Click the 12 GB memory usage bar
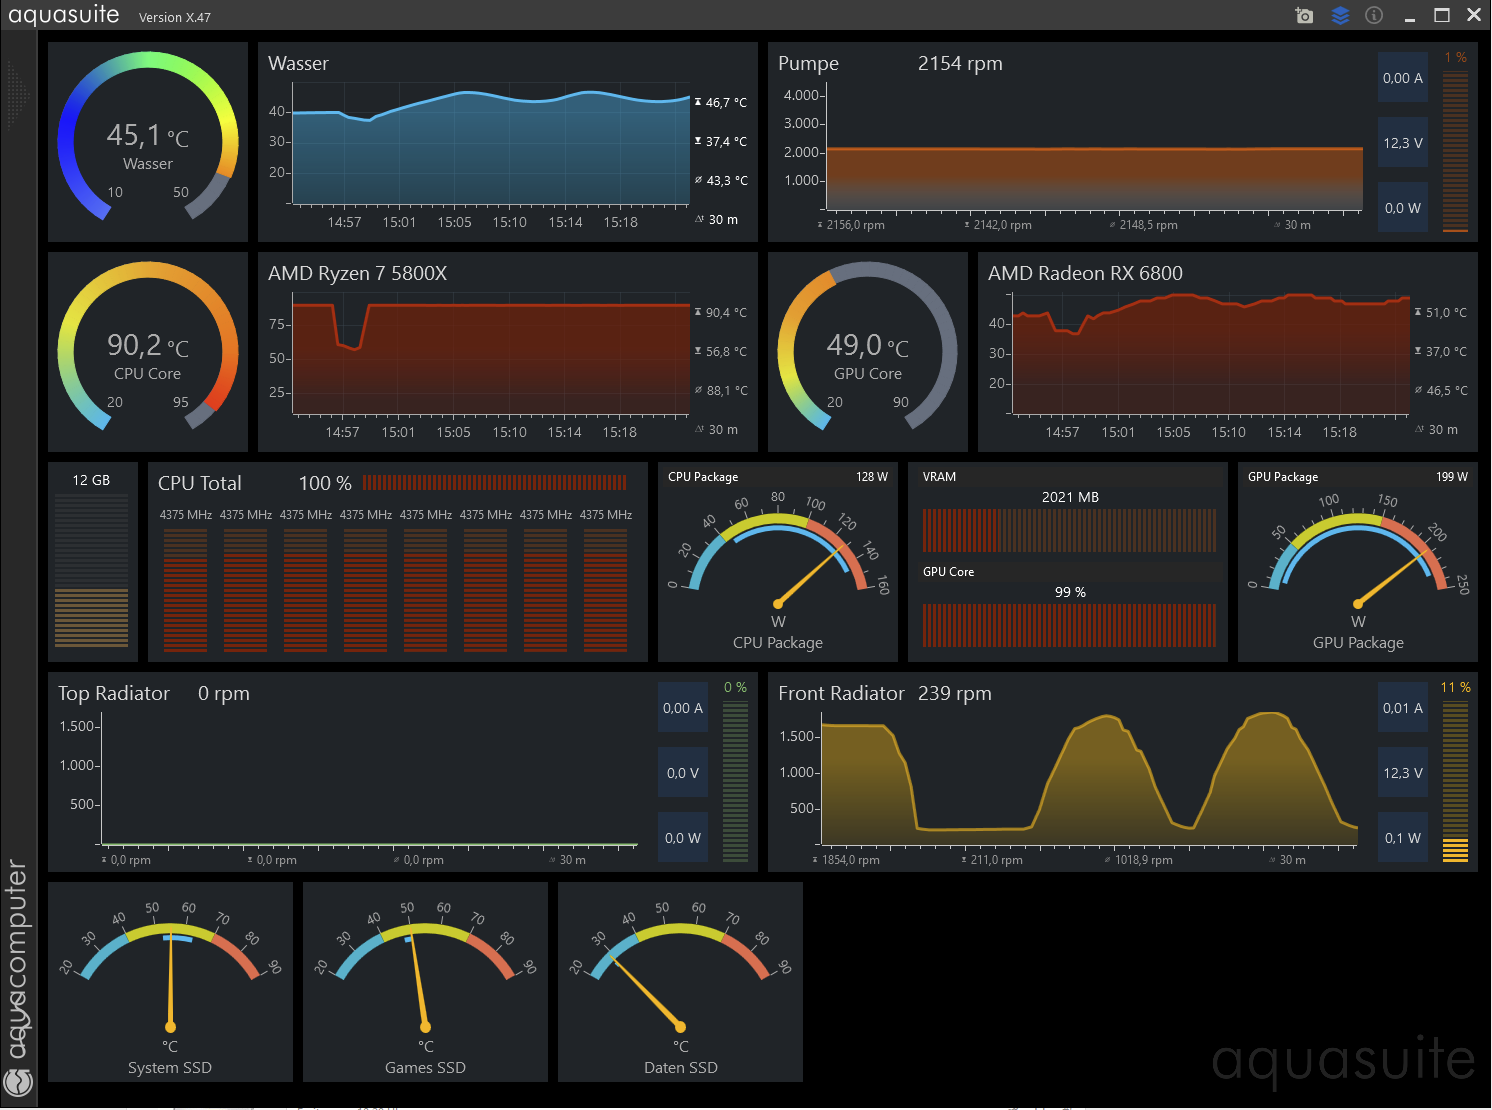Image resolution: width=1492 pixels, height=1110 pixels. (x=91, y=572)
